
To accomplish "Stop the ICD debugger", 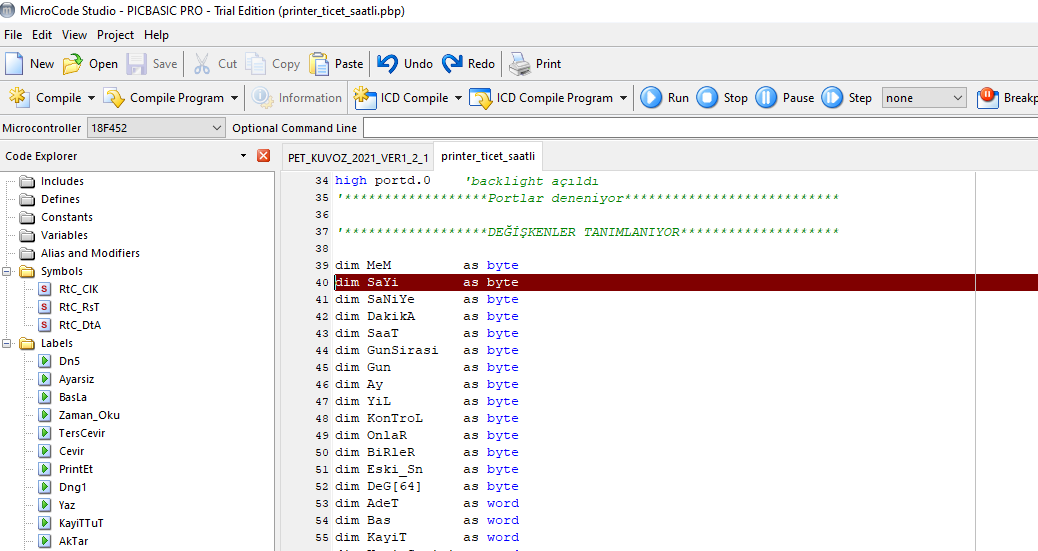I will [x=722, y=97].
